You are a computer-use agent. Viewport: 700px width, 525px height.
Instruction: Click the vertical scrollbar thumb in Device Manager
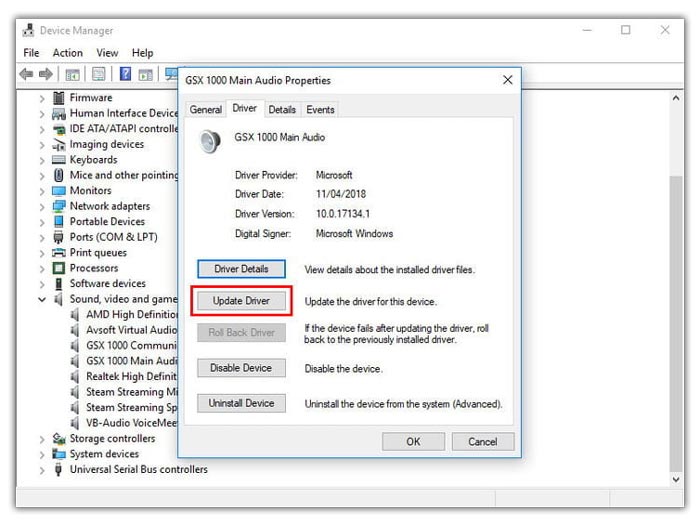coord(676,323)
